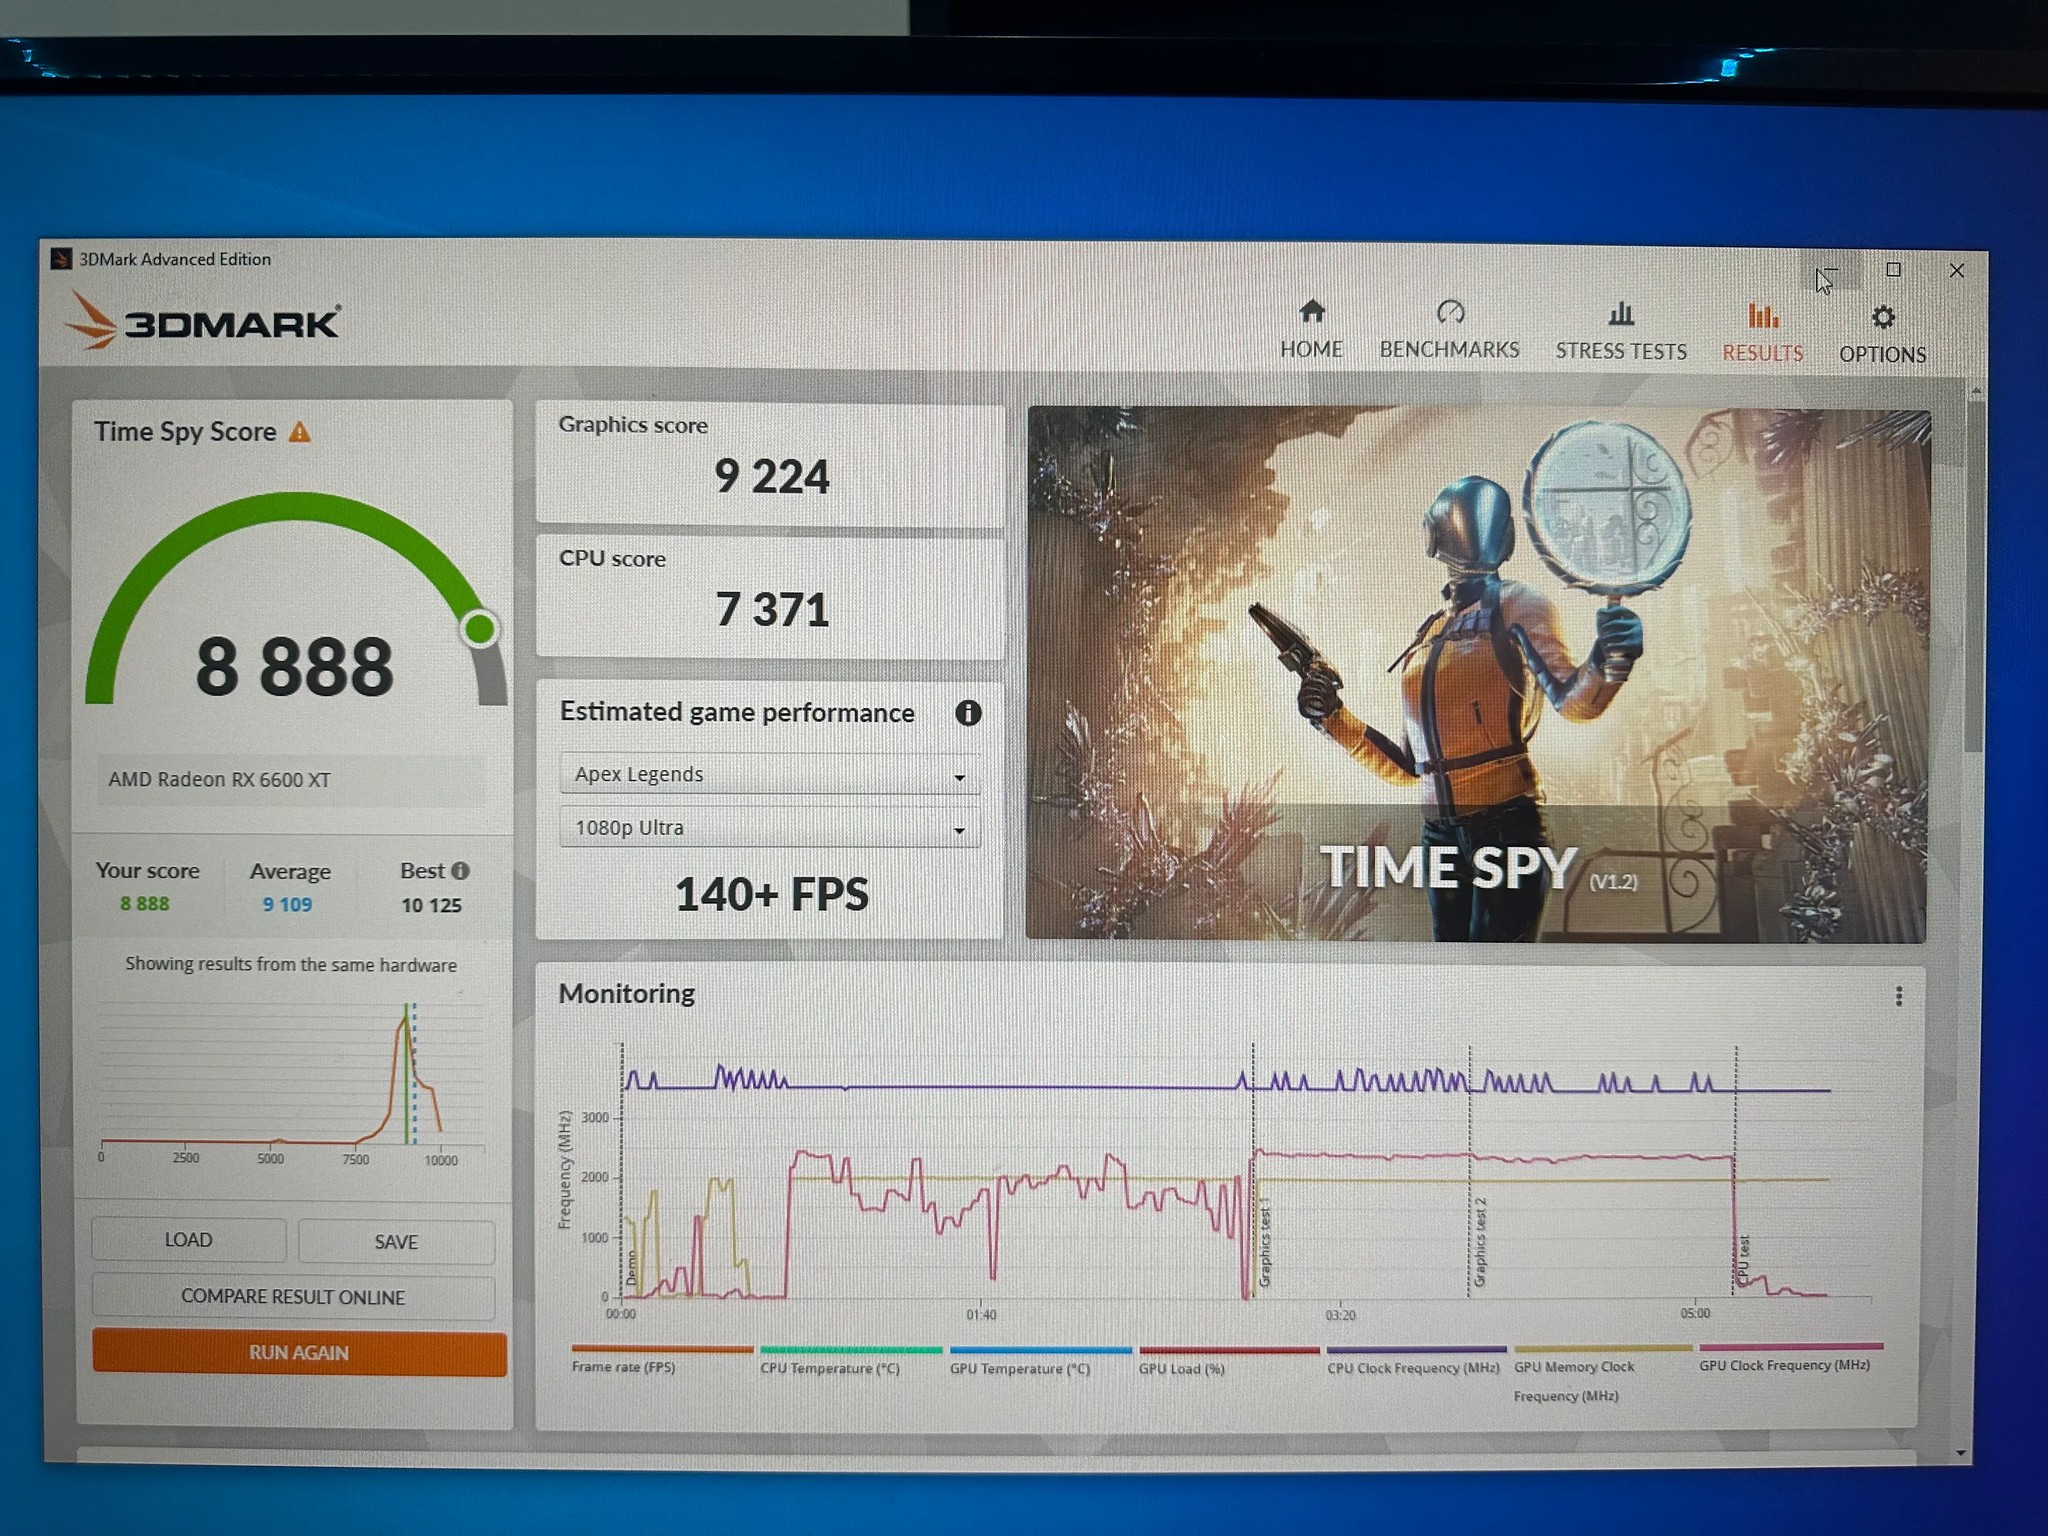Open the Apex Legends game dropdown
The height and width of the screenshot is (1536, 2048).
[769, 774]
